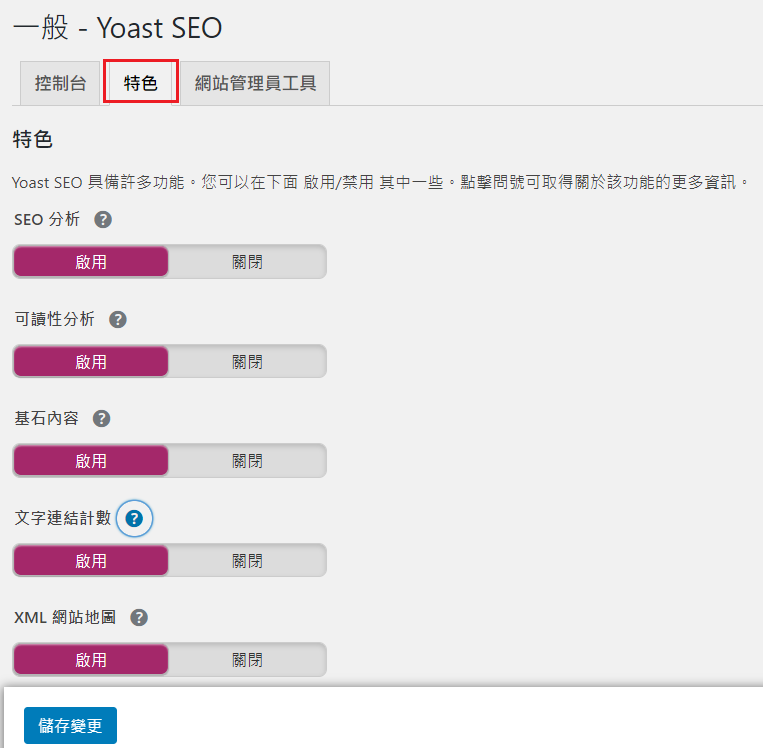Enable SEO 分析 with the 啟用 option

(x=91, y=262)
